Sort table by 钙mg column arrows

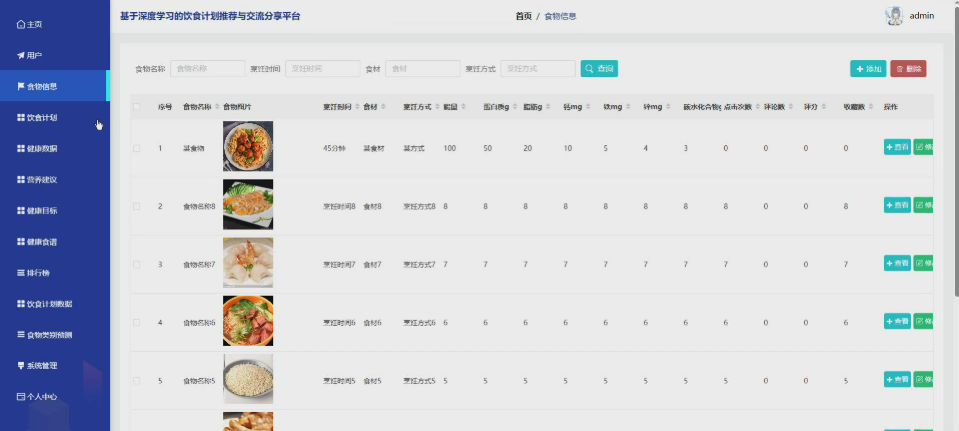click(588, 107)
